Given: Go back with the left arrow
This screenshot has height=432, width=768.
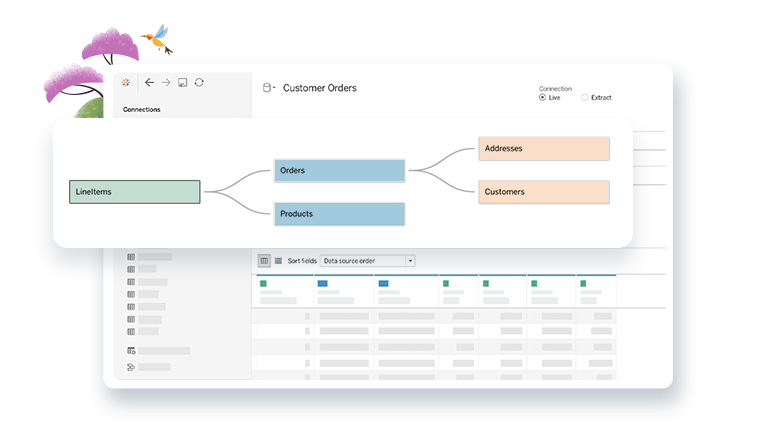Looking at the screenshot, I should [149, 83].
